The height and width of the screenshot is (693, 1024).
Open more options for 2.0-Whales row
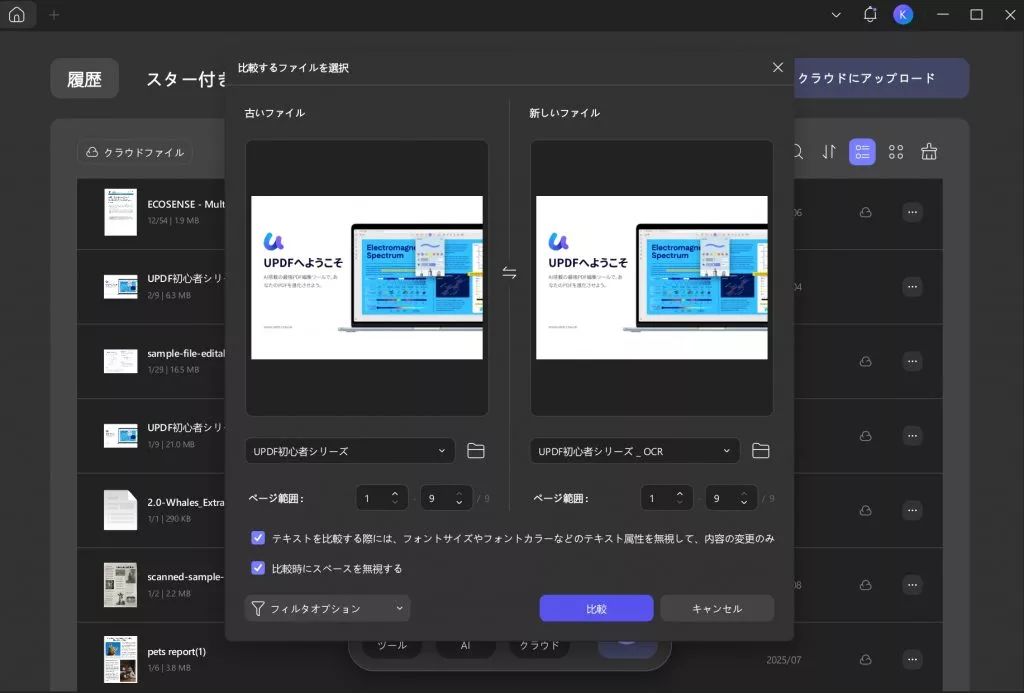coord(912,510)
